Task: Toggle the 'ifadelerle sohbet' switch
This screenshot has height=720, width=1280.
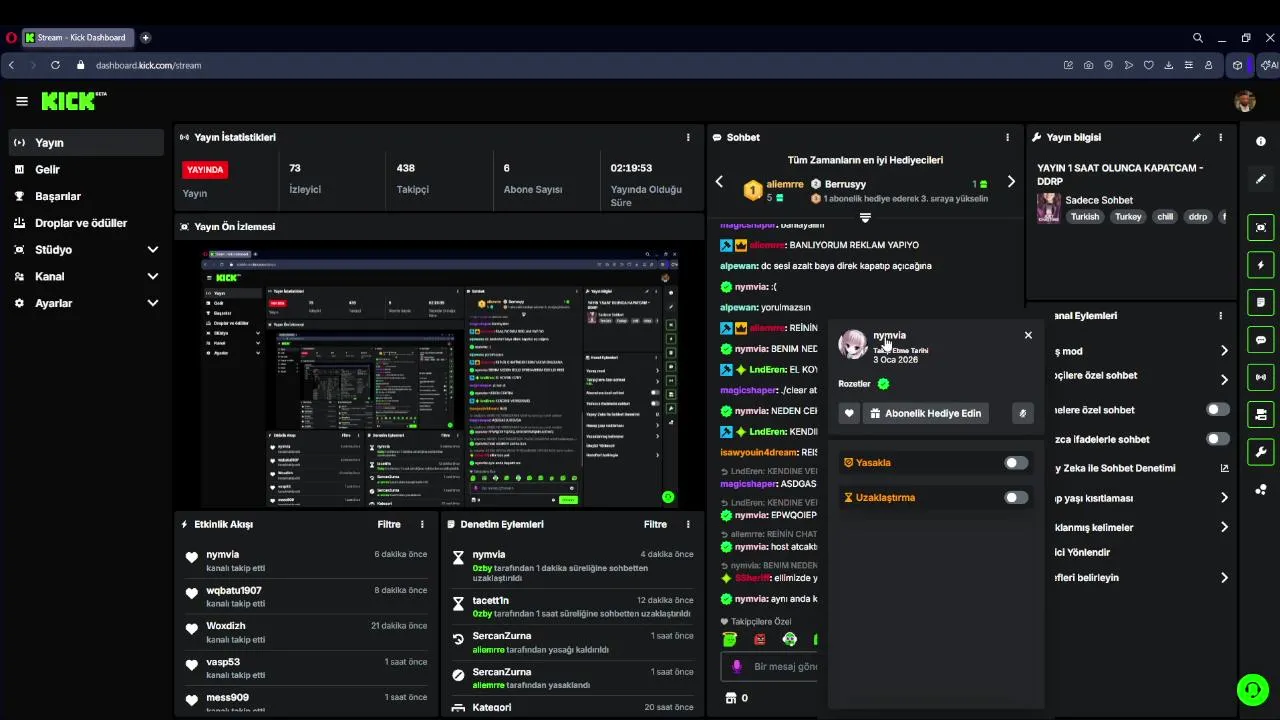Action: (x=1218, y=439)
